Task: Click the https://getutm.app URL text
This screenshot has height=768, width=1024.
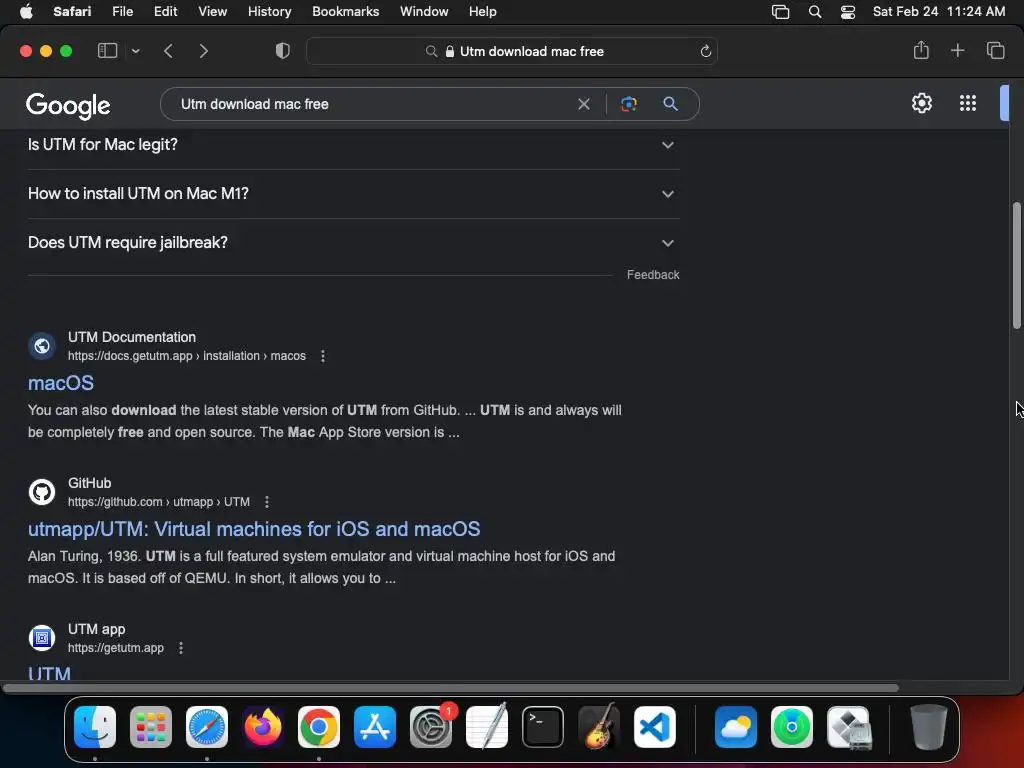Action: click(116, 648)
